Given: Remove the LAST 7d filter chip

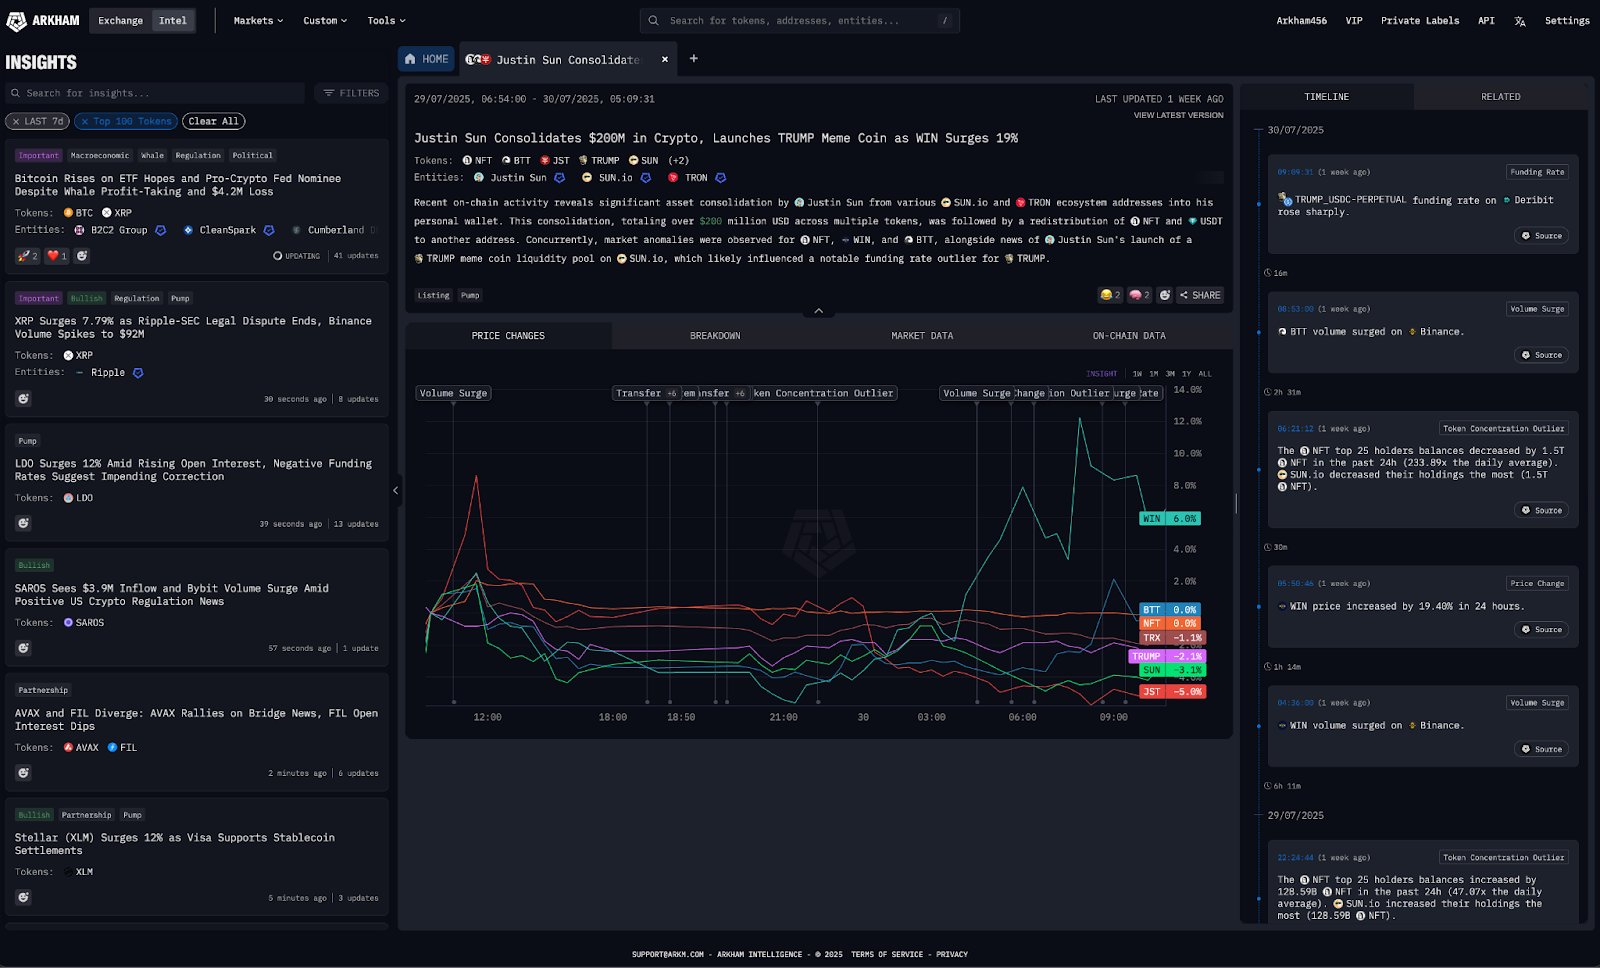Looking at the screenshot, I should tap(15, 121).
